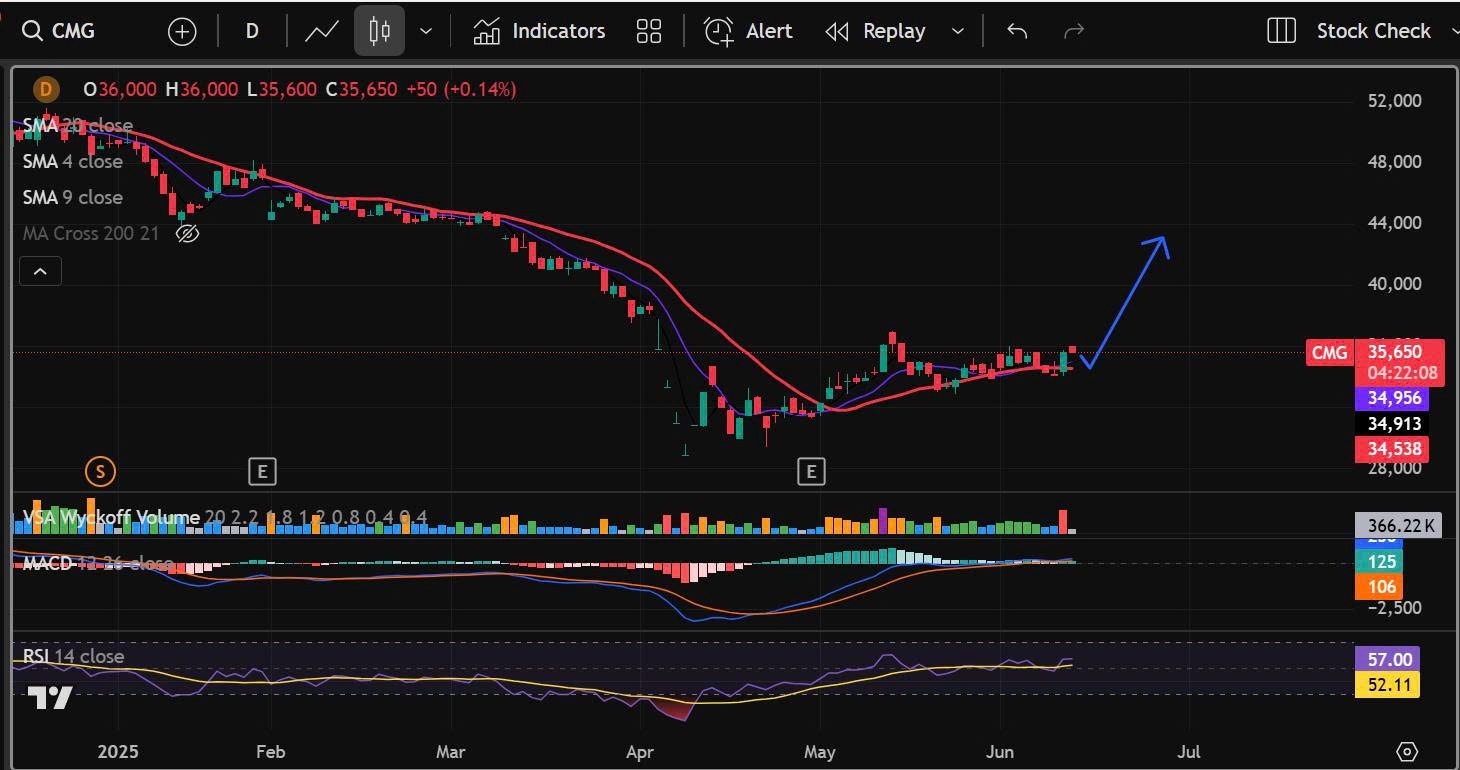Click the purple 34,956 price label
Screen dimensions: 1460x770
coord(1393,398)
